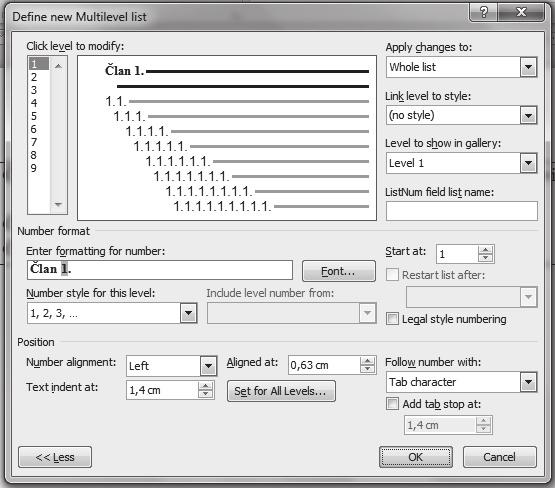Click the 1.1.1.1.1.1.1.1. preview line
555x488 pixels.
(x=267, y=191)
